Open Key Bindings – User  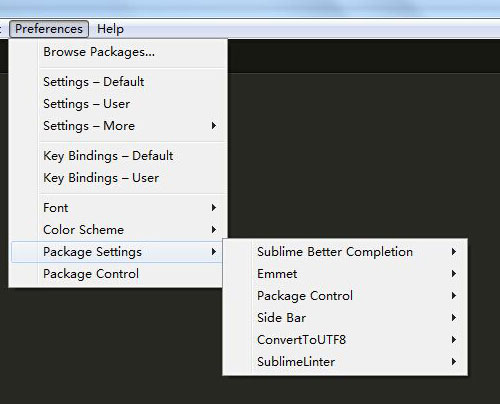[x=118, y=178]
